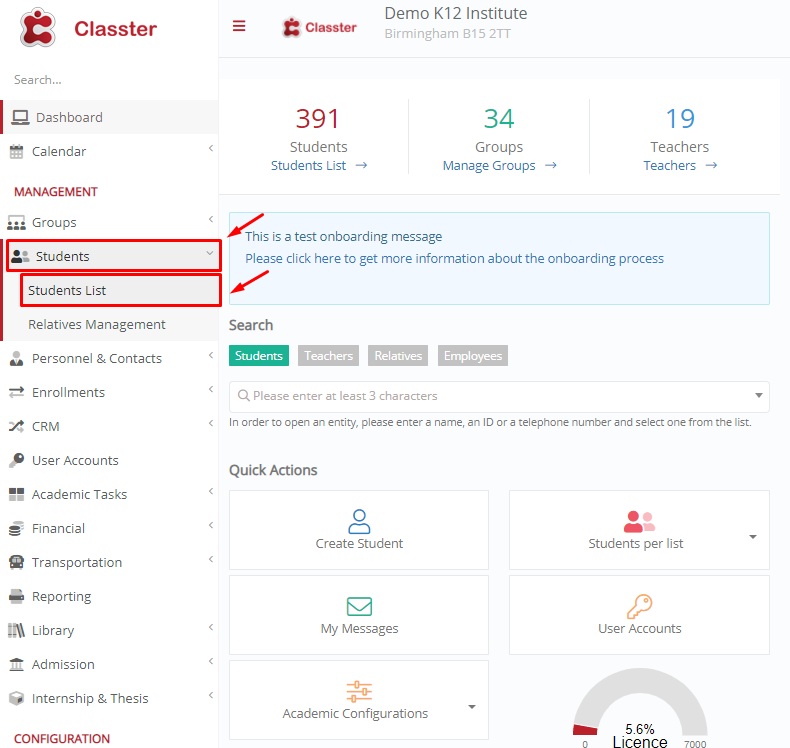
Task: Expand the Library chevron
Action: pos(211,627)
